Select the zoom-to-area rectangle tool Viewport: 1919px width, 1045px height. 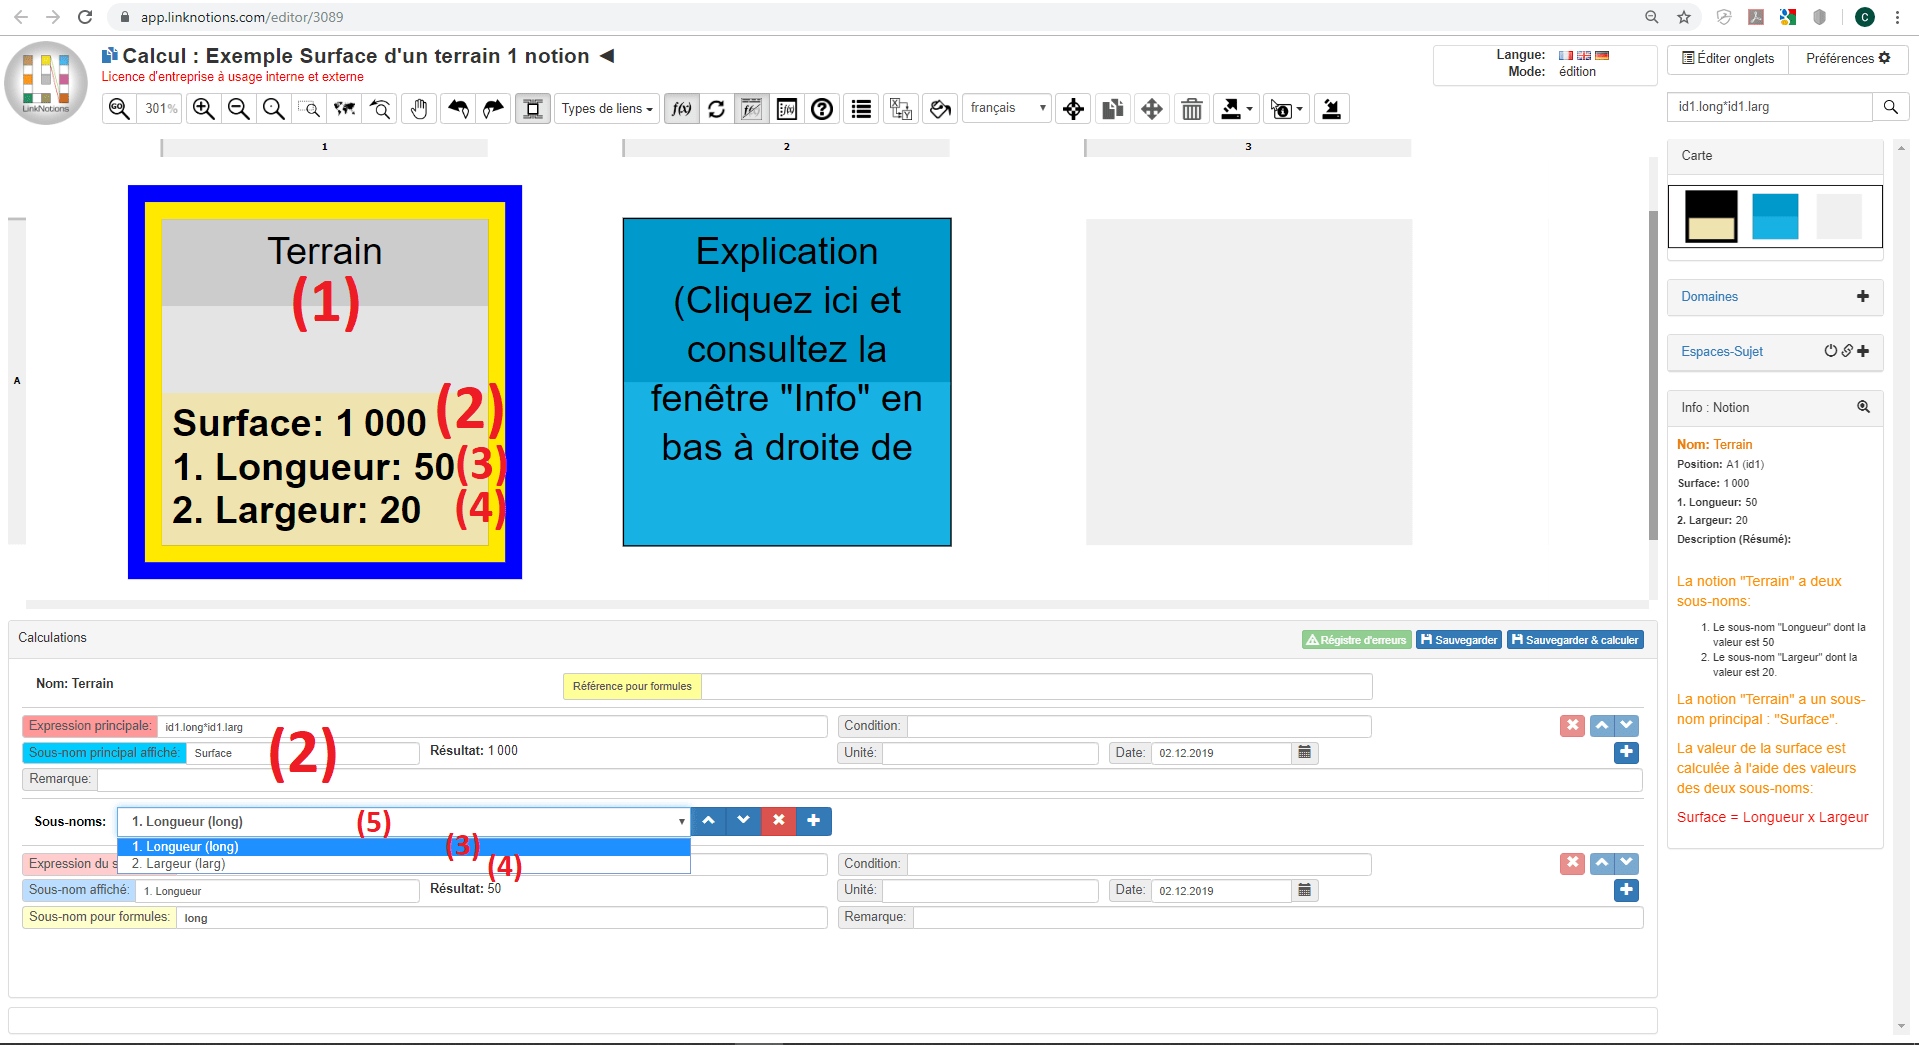pyautogui.click(x=310, y=108)
